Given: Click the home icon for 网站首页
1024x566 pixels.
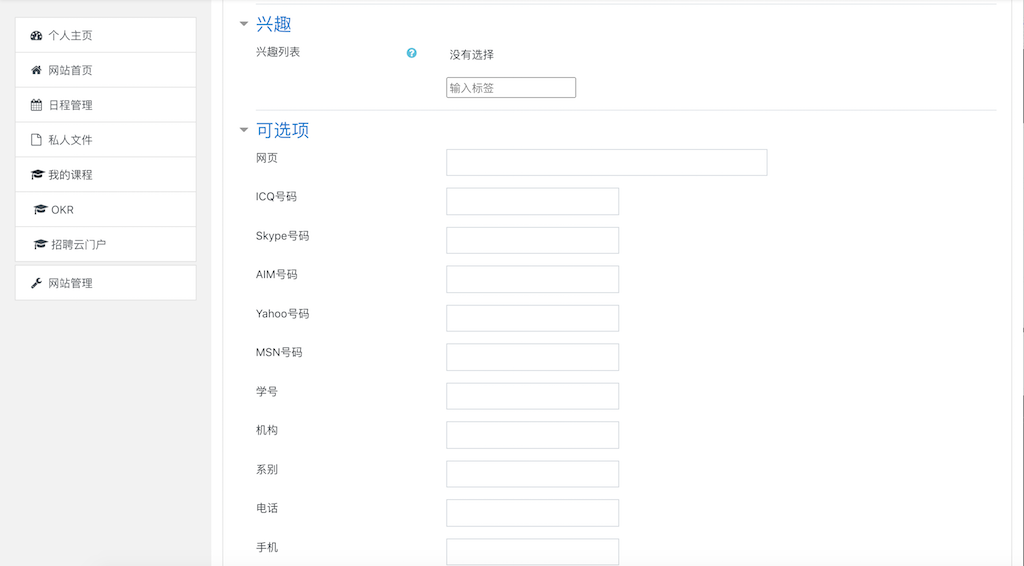Looking at the screenshot, I should (x=37, y=71).
